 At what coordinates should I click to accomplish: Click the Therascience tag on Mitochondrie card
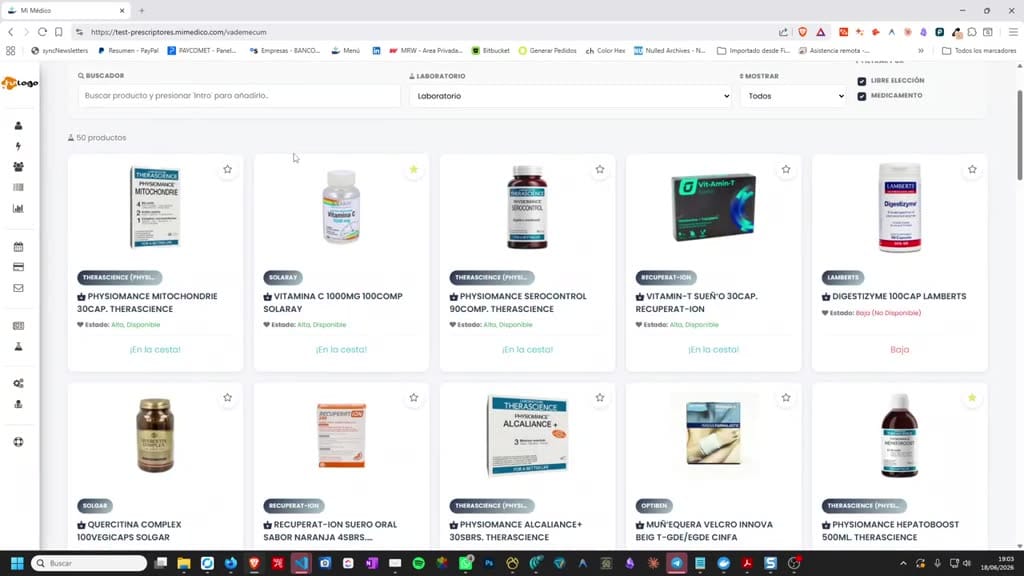click(x=120, y=278)
